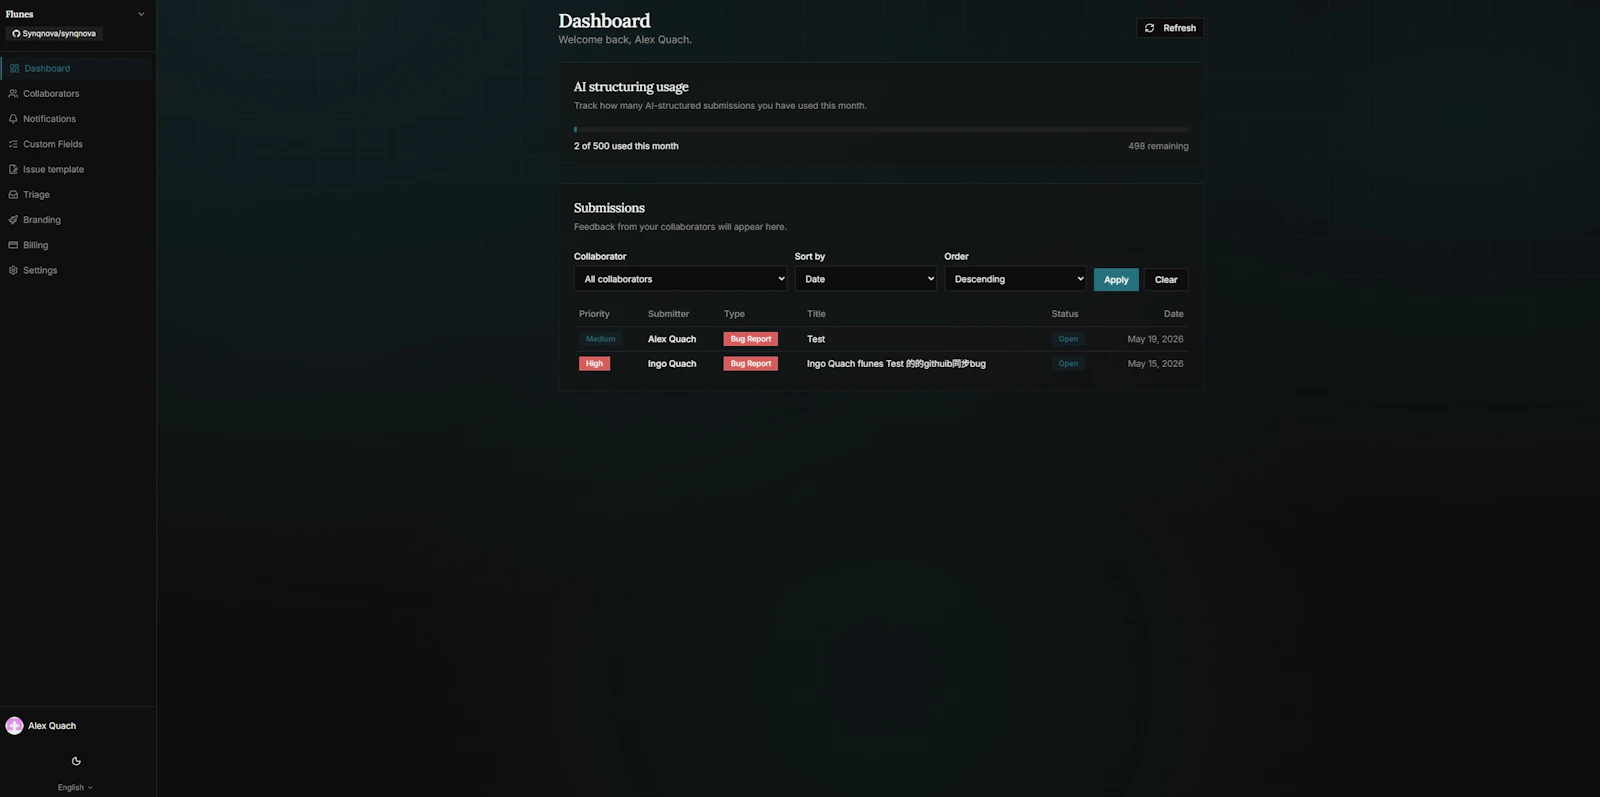Click the May 15, 2026 date cell
Image resolution: width=1600 pixels, height=797 pixels.
tap(1155, 364)
